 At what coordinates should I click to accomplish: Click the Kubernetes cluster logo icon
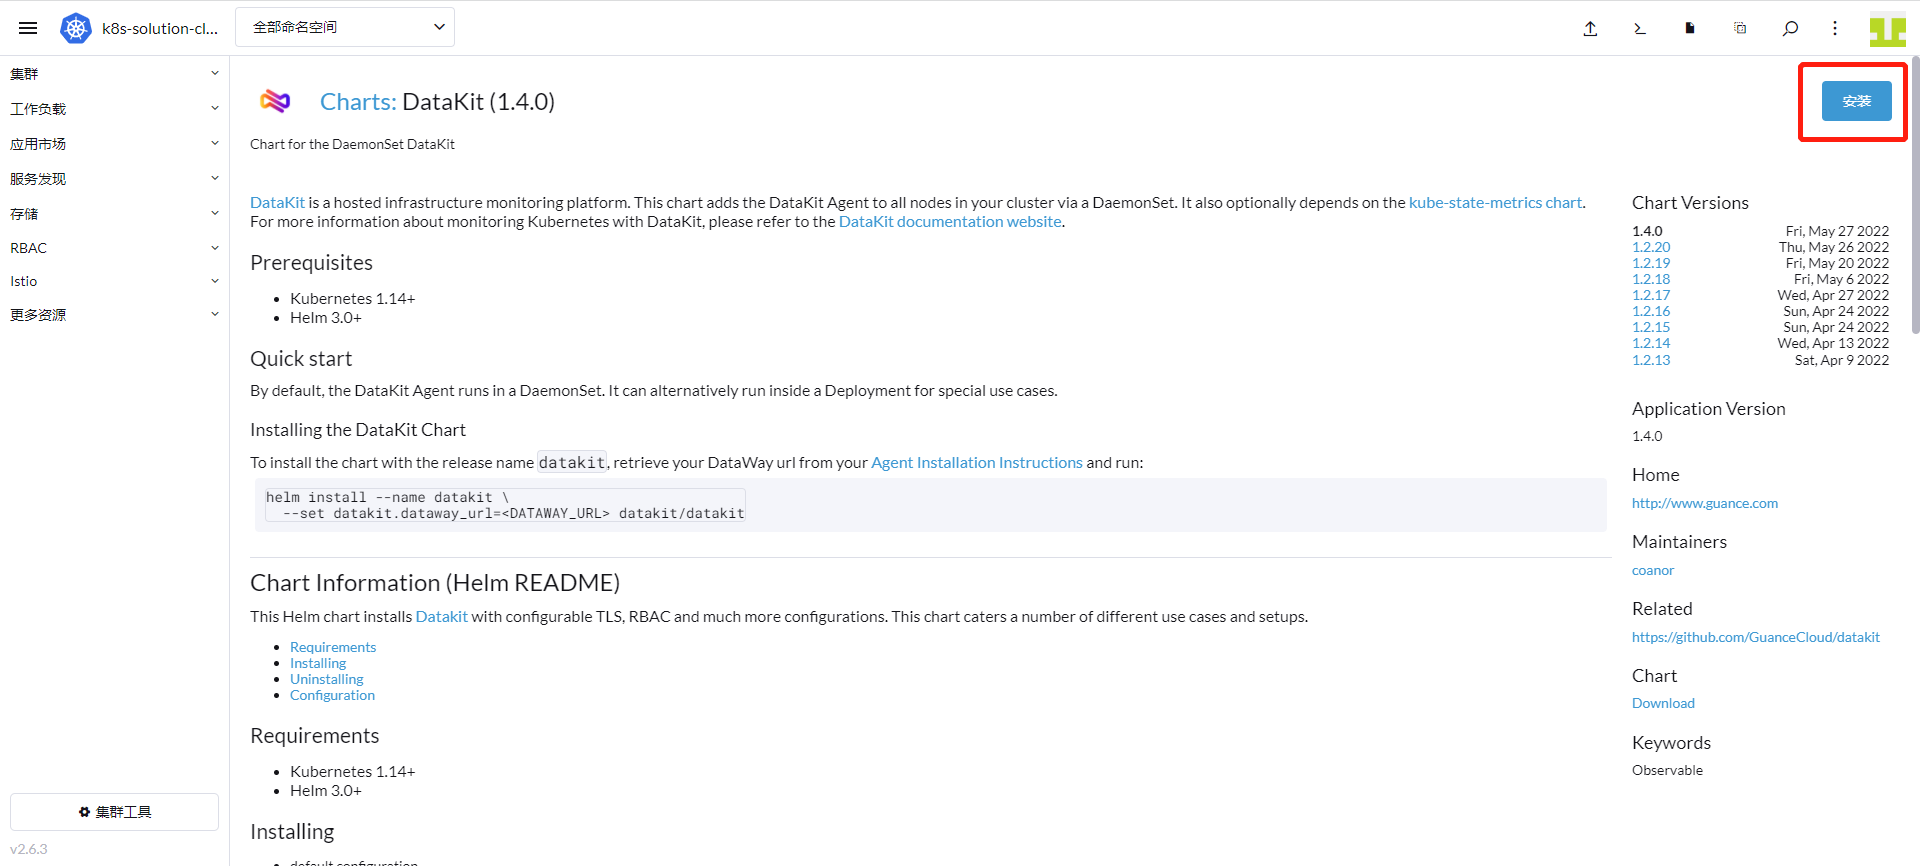pos(76,28)
